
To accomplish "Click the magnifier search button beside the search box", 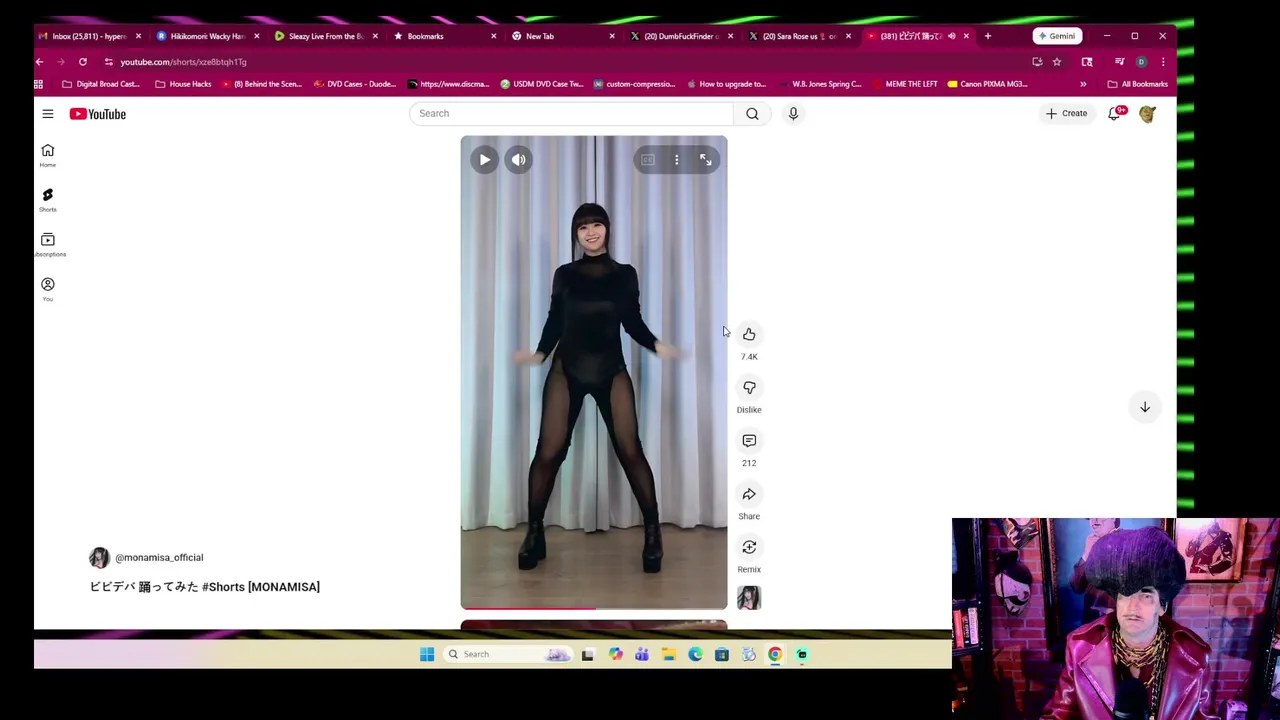I will tap(752, 114).
